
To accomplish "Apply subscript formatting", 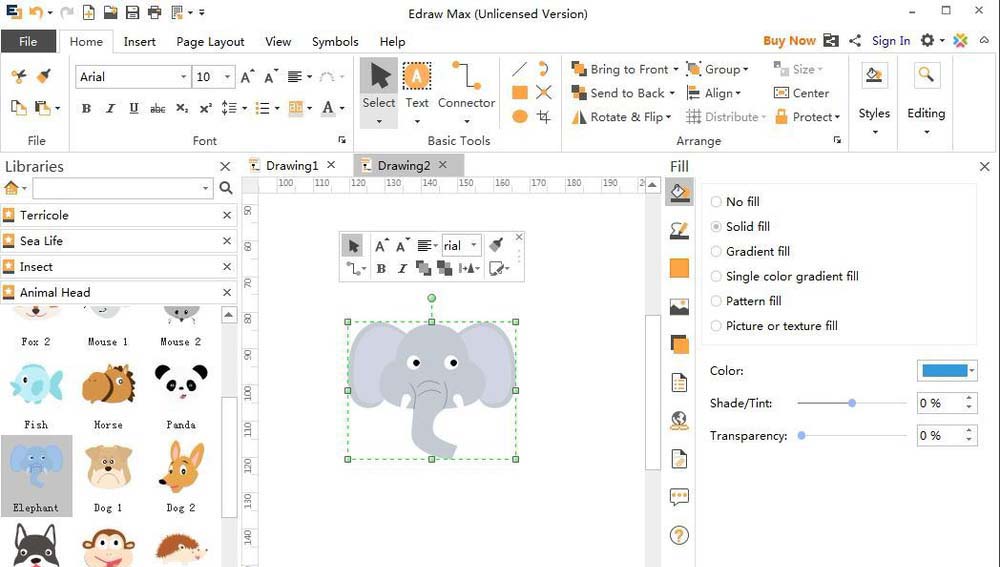I will (x=182, y=108).
